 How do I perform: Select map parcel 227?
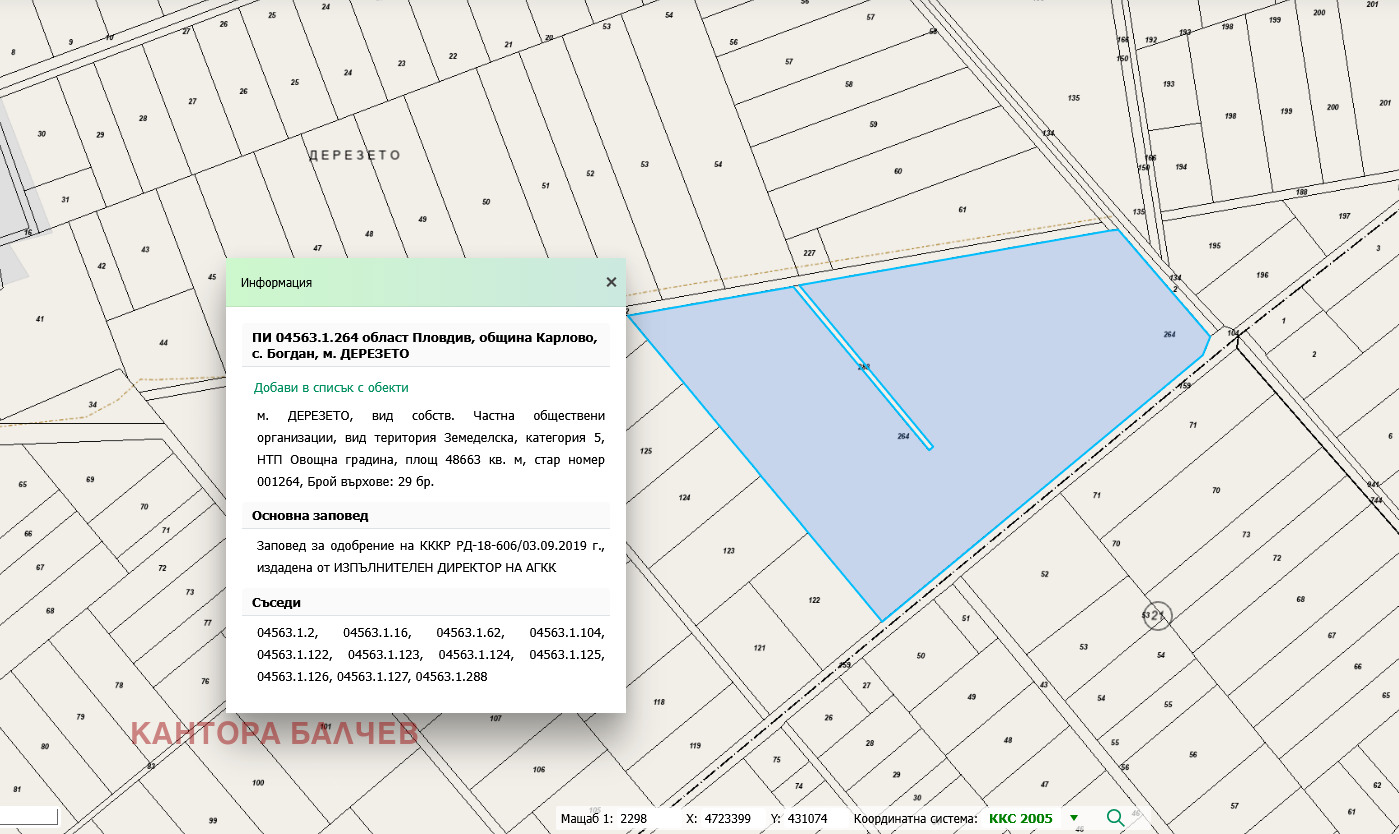(x=809, y=253)
